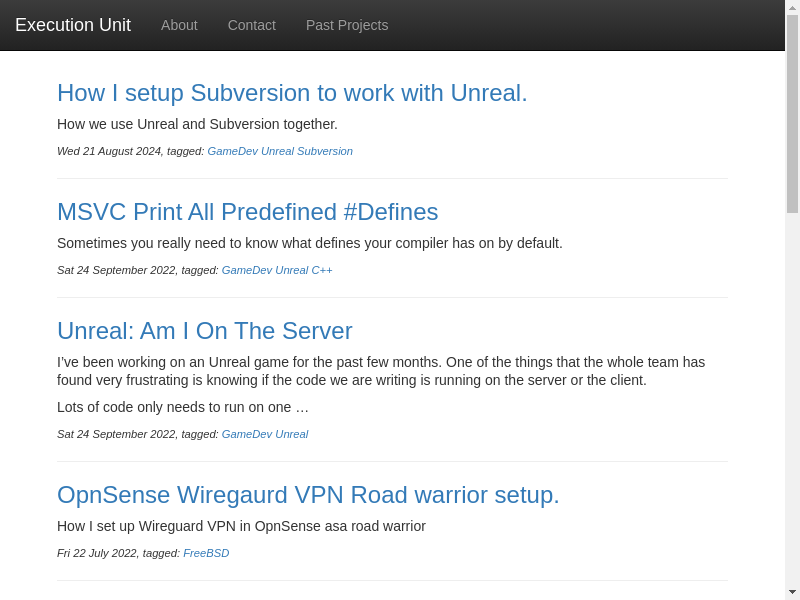
Task: Click the vertical scrollbar thumb
Action: (x=792, y=113)
